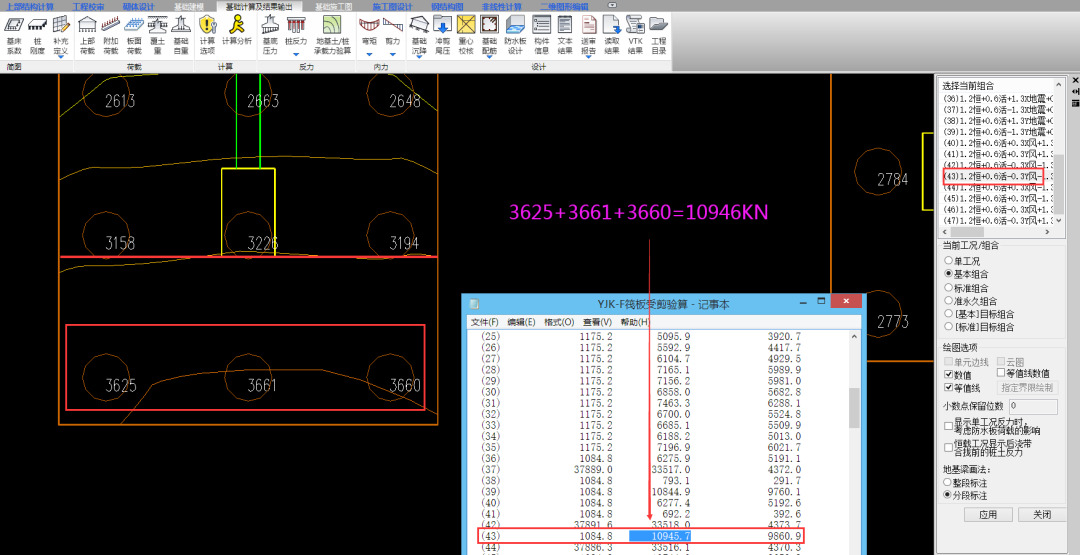This screenshot has height=555, width=1080.
Task: Click the 桩刚度 icon
Action: point(37,36)
